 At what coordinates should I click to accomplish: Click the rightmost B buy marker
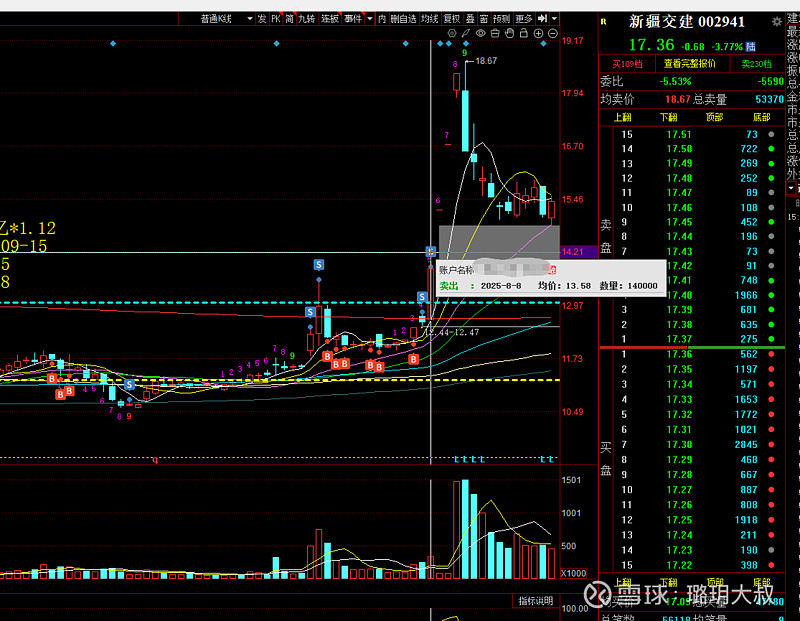[413, 359]
